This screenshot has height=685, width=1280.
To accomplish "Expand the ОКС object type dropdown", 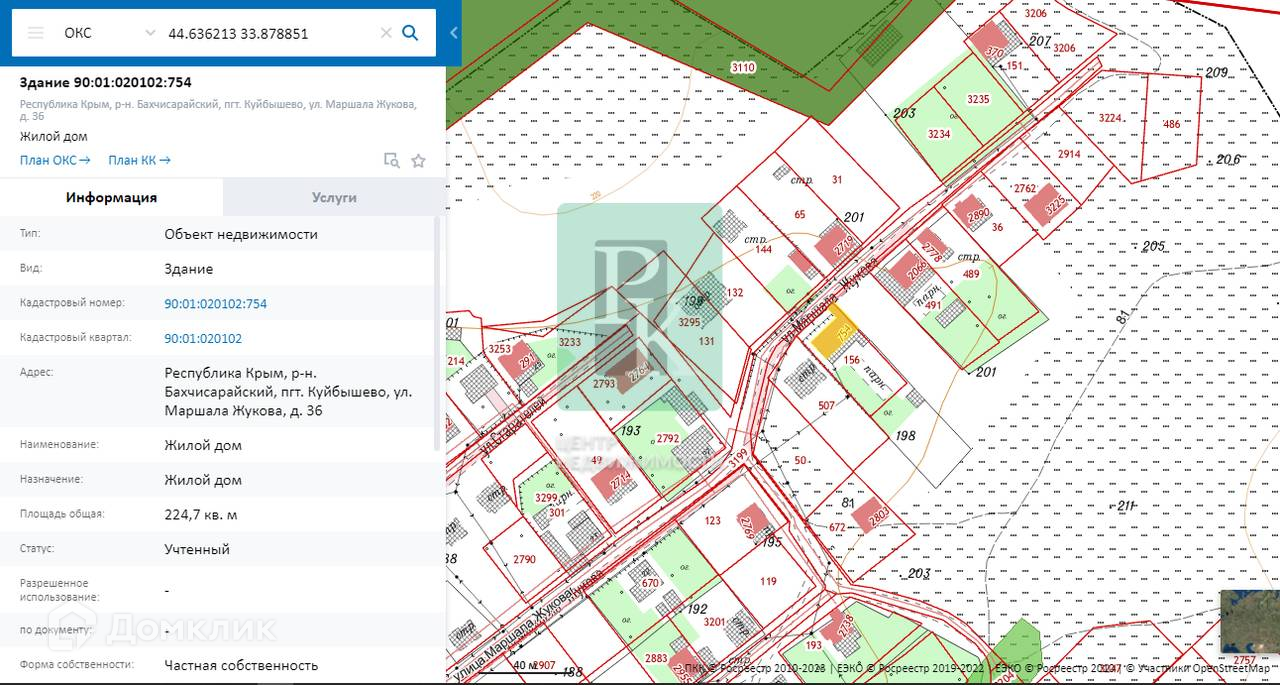I will tap(150, 33).
